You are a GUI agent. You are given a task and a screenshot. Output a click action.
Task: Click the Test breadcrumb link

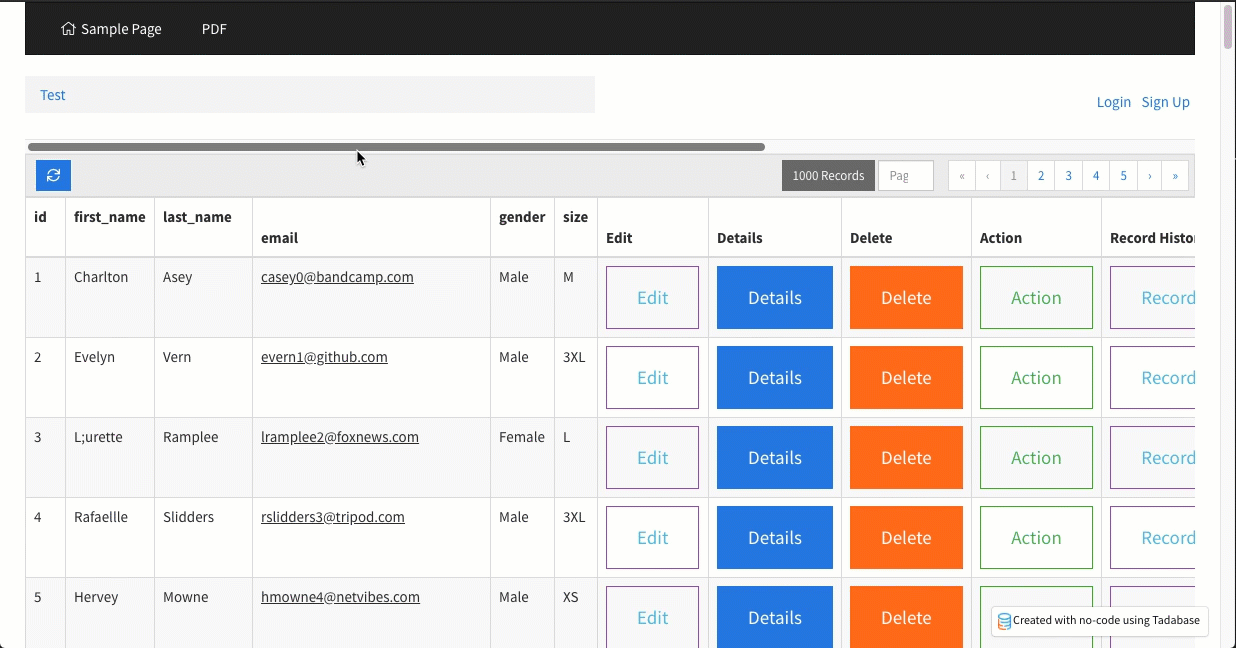[x=53, y=95]
